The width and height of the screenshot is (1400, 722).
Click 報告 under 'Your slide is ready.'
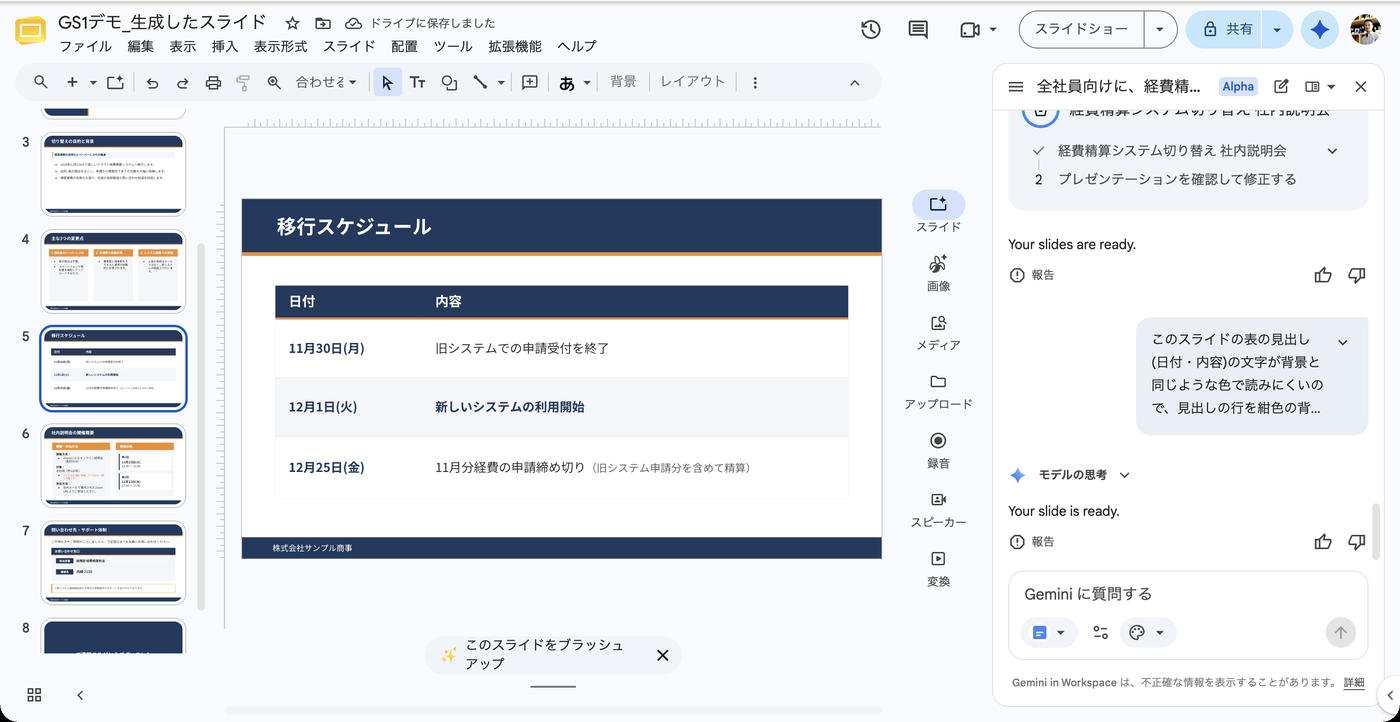(x=1033, y=542)
